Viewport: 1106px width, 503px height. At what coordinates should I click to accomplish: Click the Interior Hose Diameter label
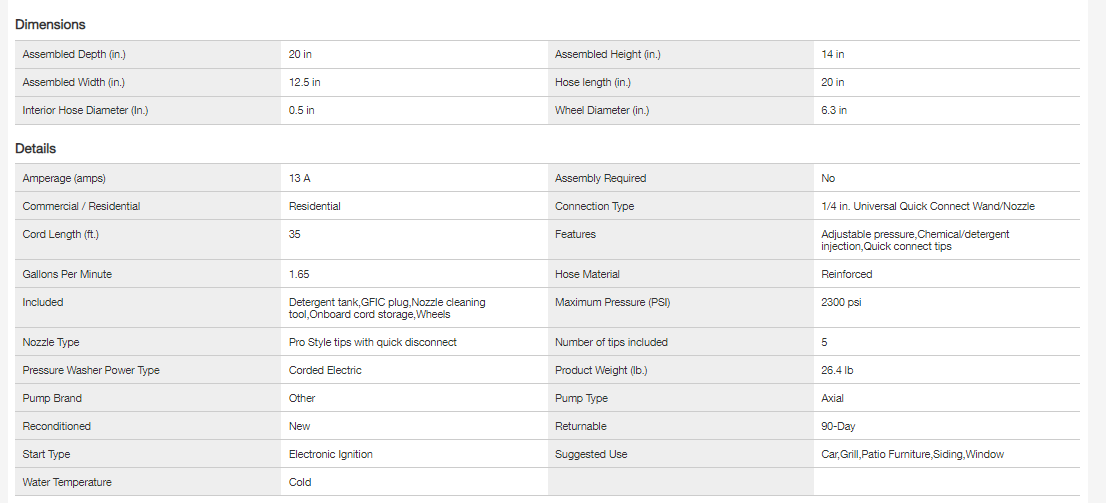[x=85, y=110]
